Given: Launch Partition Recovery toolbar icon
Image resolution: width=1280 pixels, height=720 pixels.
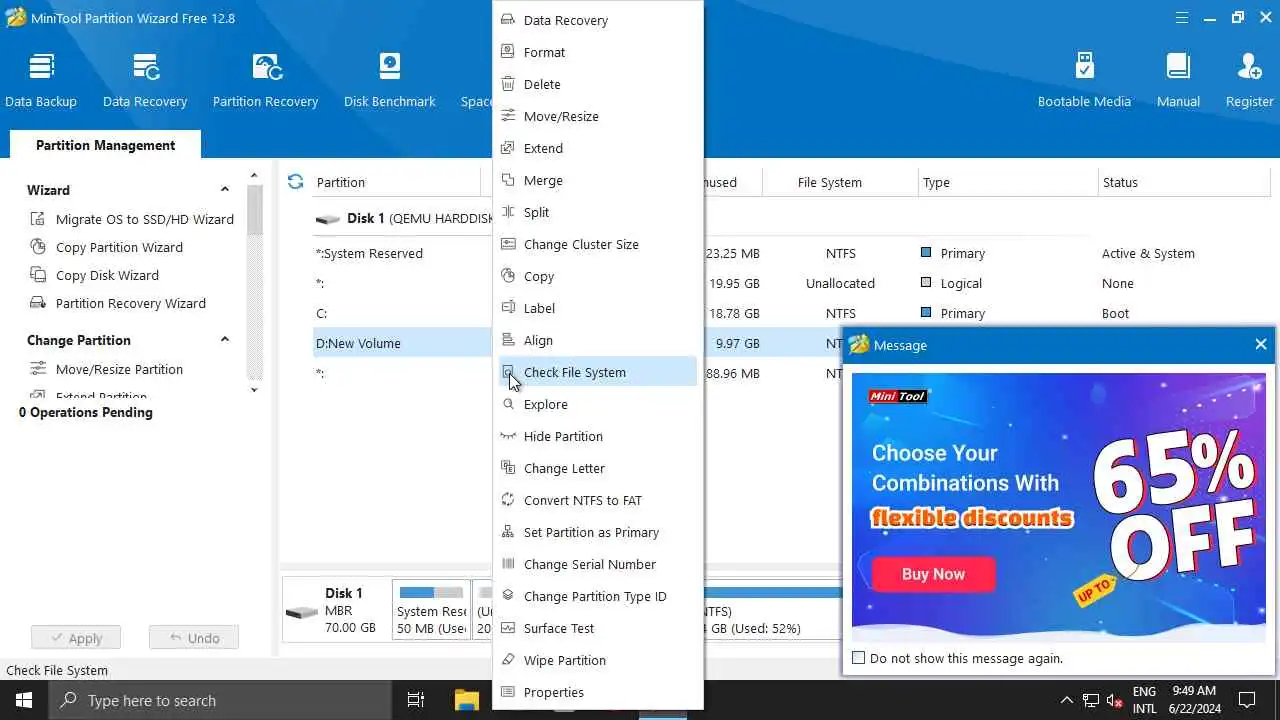Looking at the screenshot, I should [266, 67].
